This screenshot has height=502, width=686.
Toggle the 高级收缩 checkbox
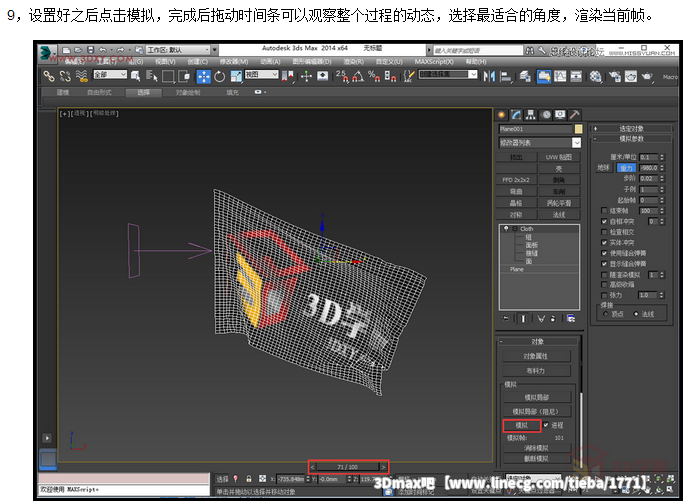[604, 284]
